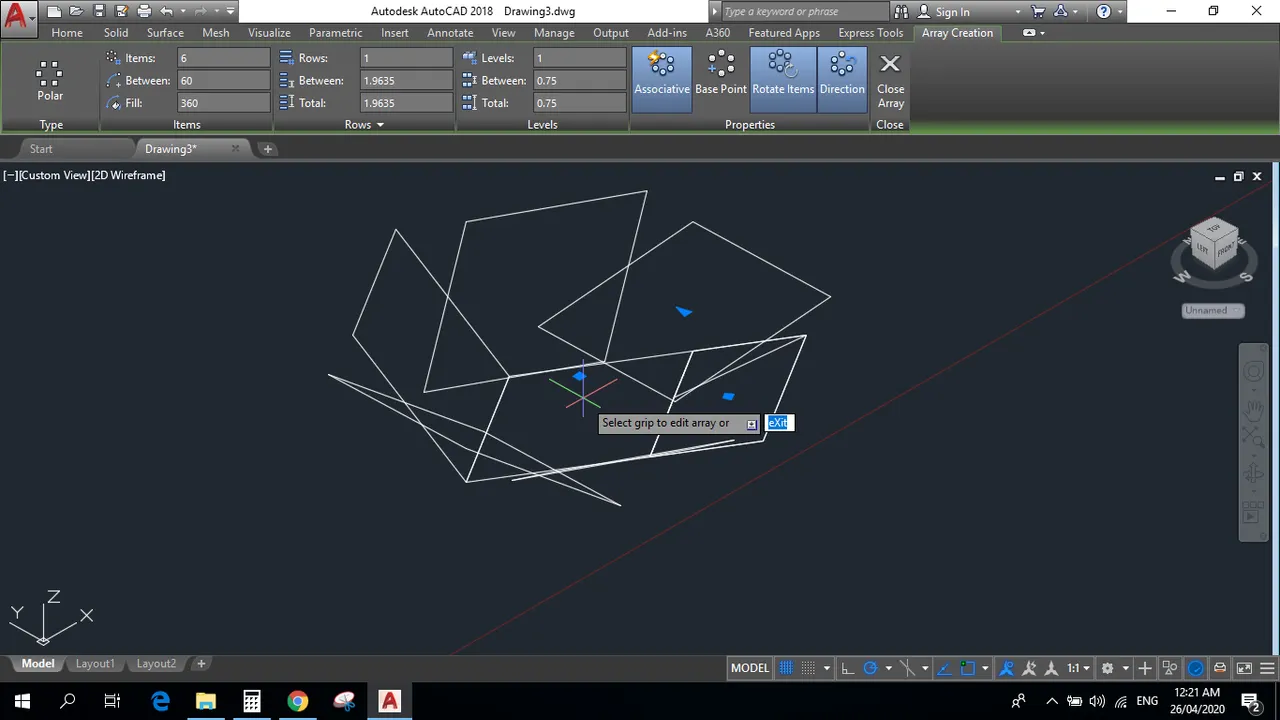Click the MODEL space button in status bar
This screenshot has height=720, width=1280.
click(750, 668)
